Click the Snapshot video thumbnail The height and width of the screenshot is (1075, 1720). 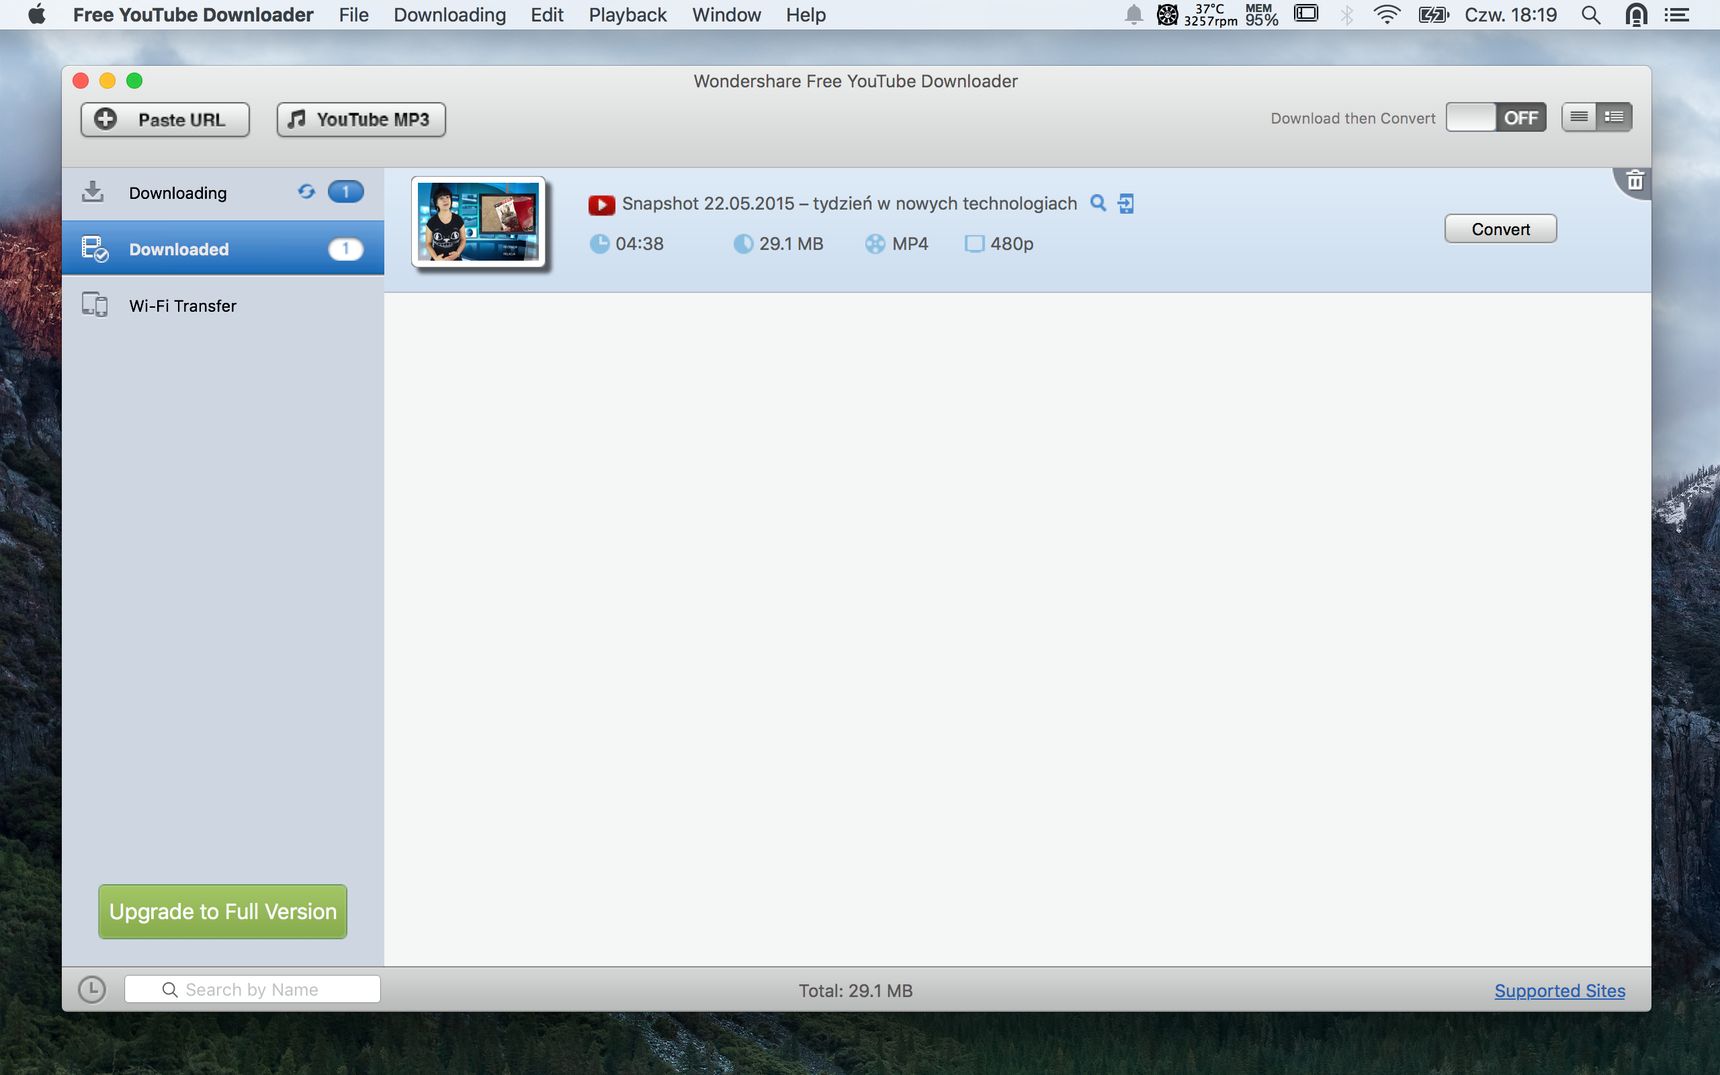[479, 222]
